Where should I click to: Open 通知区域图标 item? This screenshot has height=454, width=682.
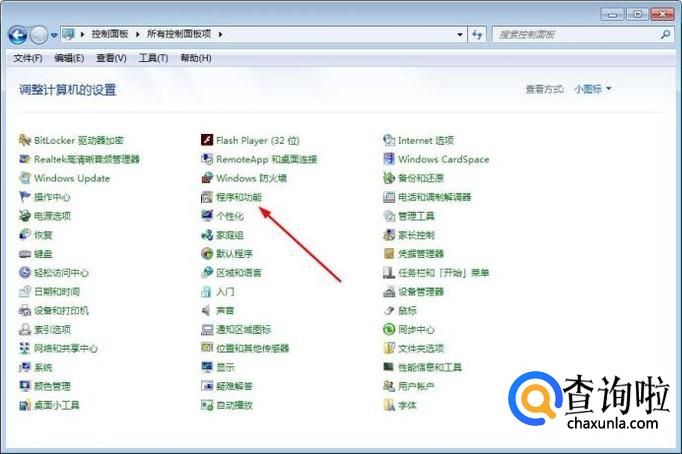coord(236,330)
